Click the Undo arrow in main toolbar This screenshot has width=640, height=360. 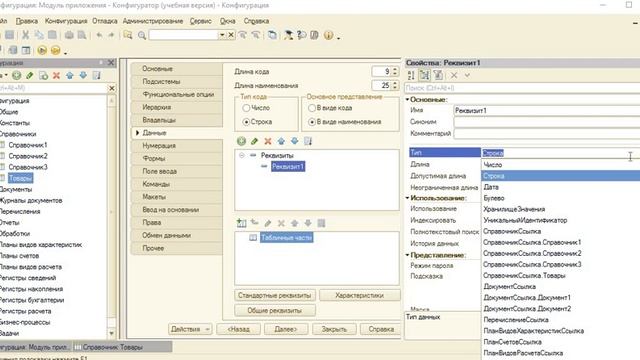pos(99,36)
